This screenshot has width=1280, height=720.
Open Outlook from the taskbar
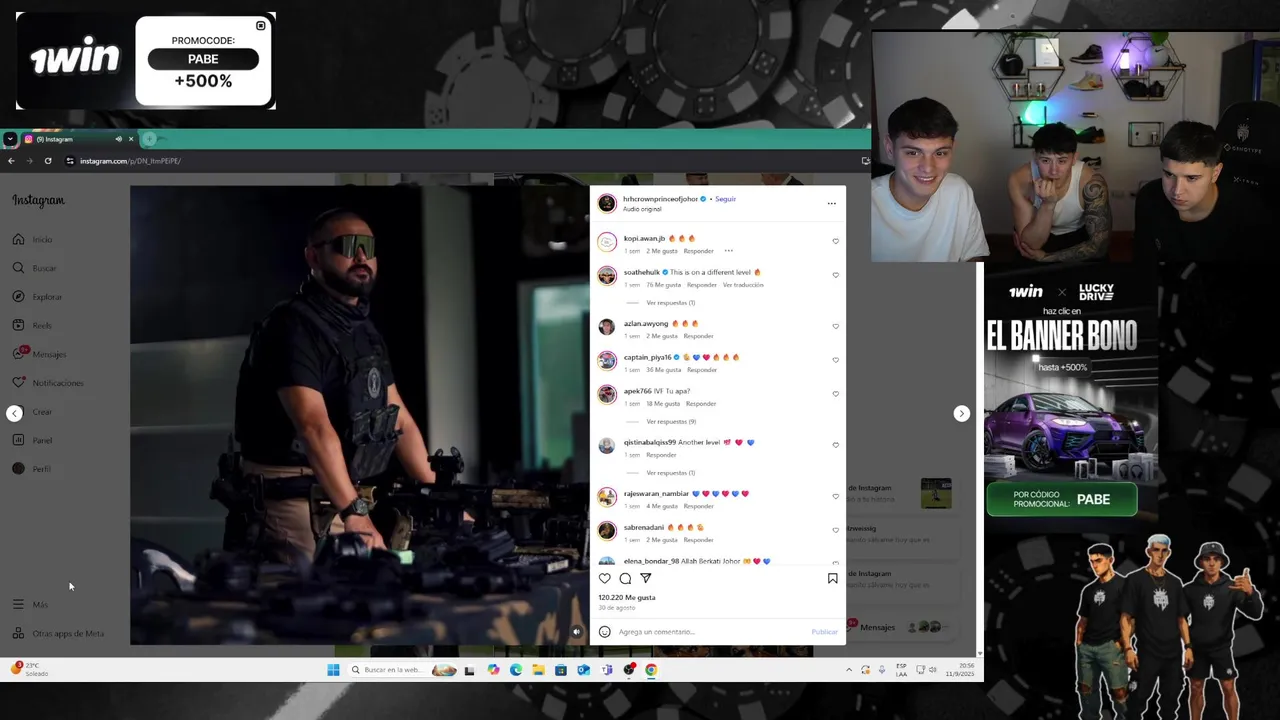583,670
